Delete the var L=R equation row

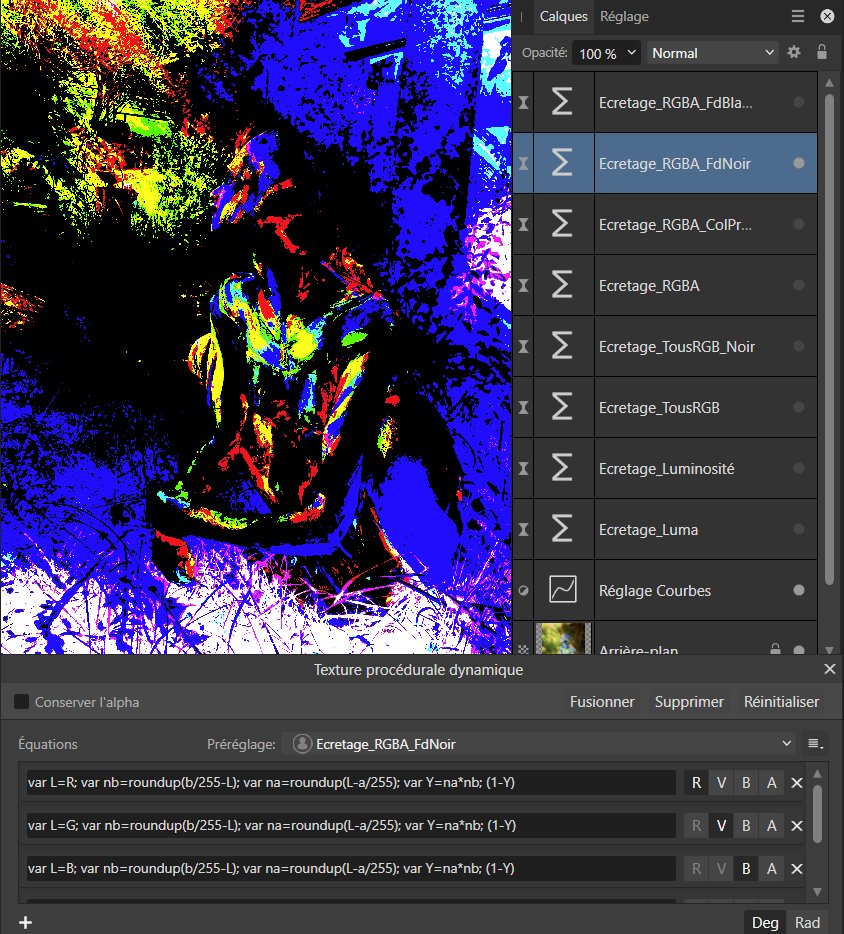(797, 783)
